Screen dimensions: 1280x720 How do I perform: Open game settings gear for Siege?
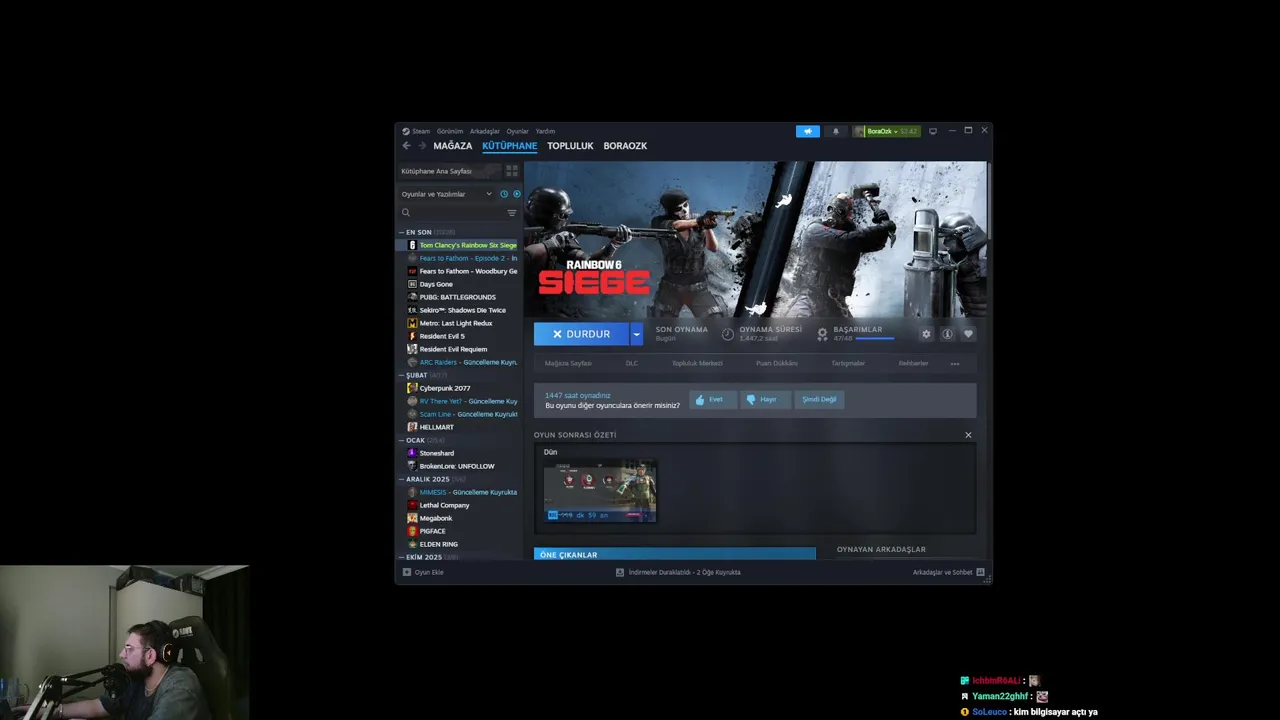(926, 334)
